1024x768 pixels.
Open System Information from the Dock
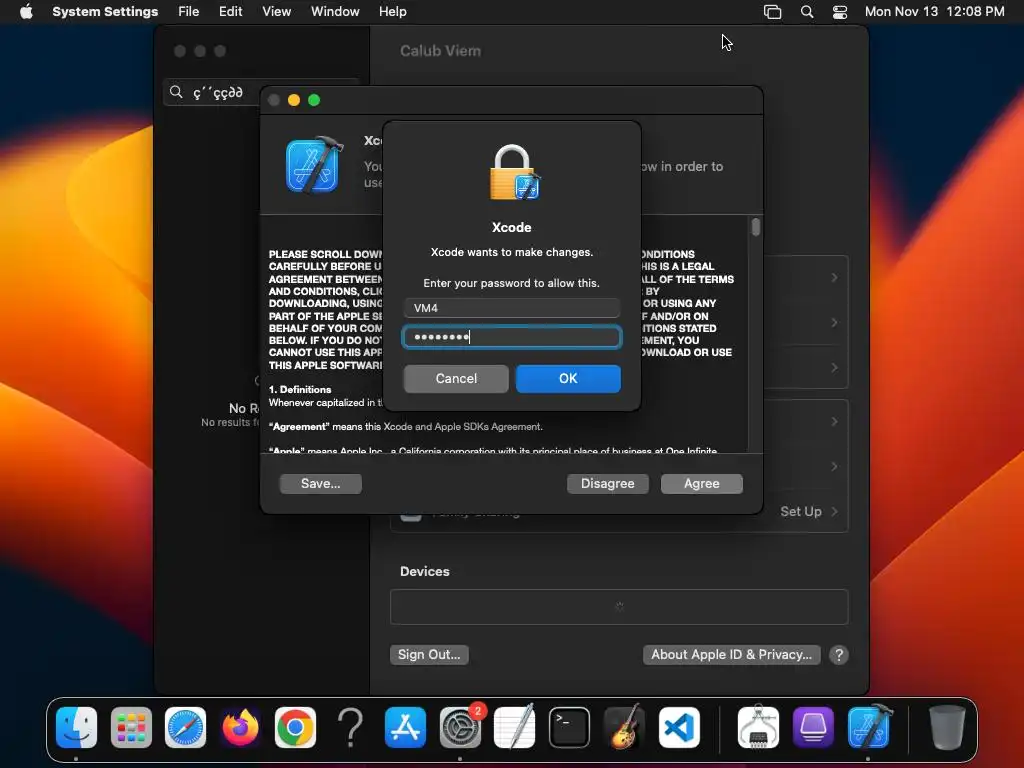[758, 728]
